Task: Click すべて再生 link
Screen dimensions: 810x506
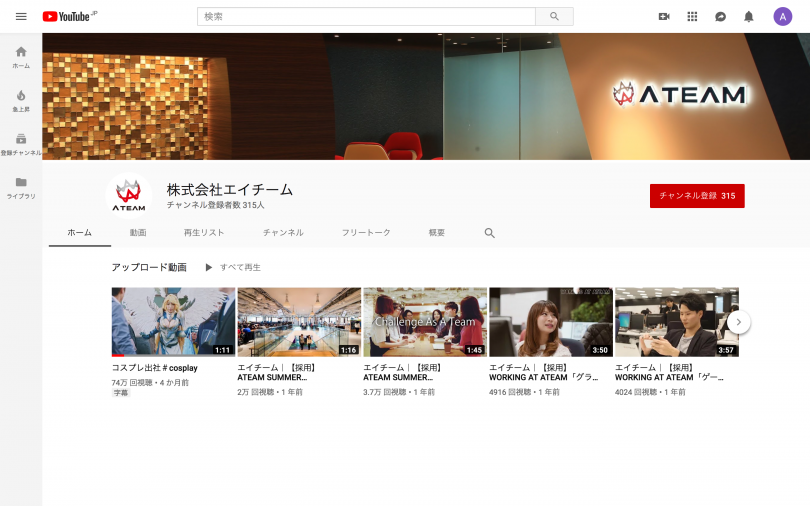Action: pos(240,267)
